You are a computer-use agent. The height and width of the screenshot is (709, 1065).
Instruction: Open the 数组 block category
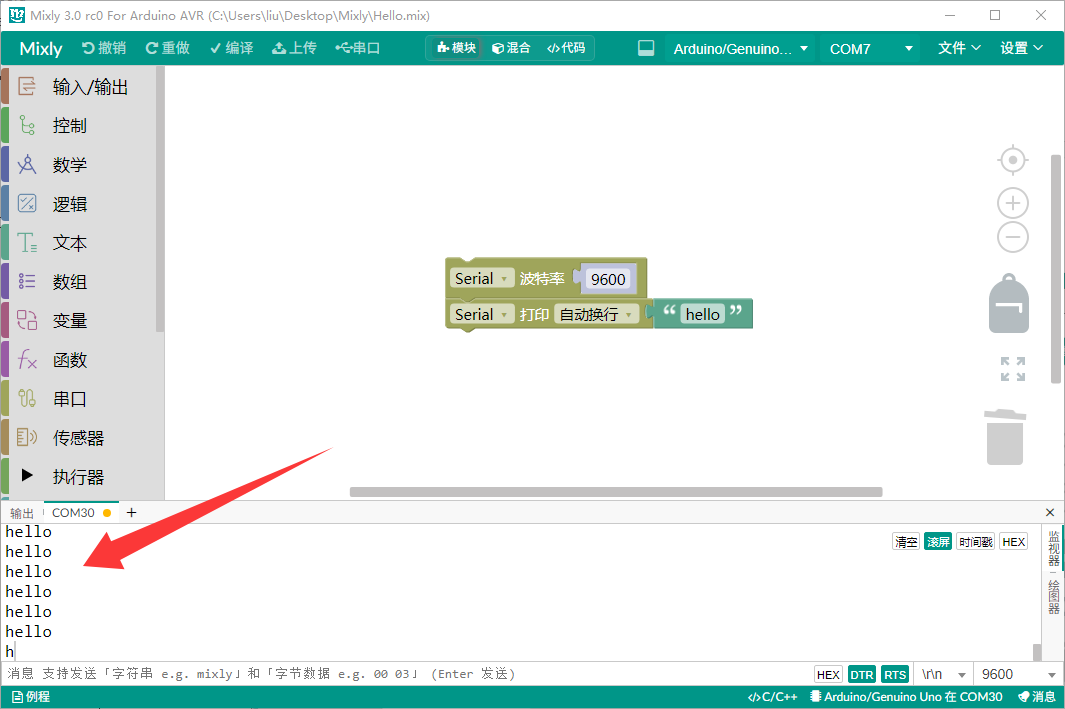(x=82, y=281)
